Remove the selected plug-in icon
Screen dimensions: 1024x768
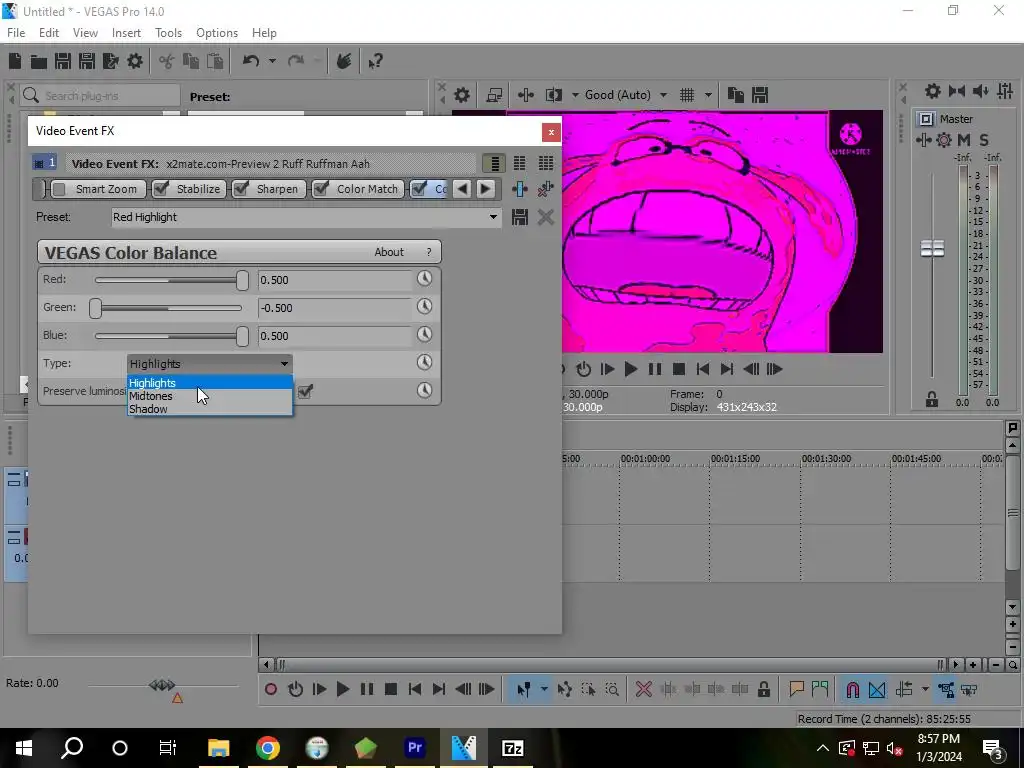(545, 189)
